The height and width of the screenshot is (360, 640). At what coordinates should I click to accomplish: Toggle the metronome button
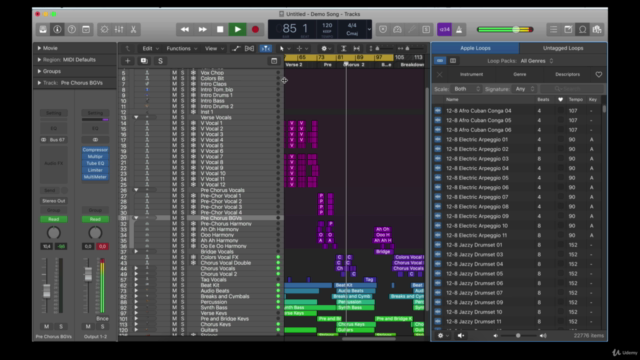pyautogui.click(x=459, y=29)
